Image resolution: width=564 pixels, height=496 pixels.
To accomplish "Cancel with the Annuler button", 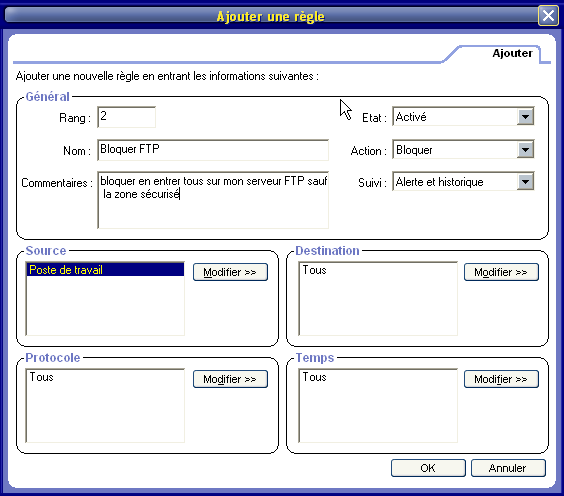I will coord(508,468).
